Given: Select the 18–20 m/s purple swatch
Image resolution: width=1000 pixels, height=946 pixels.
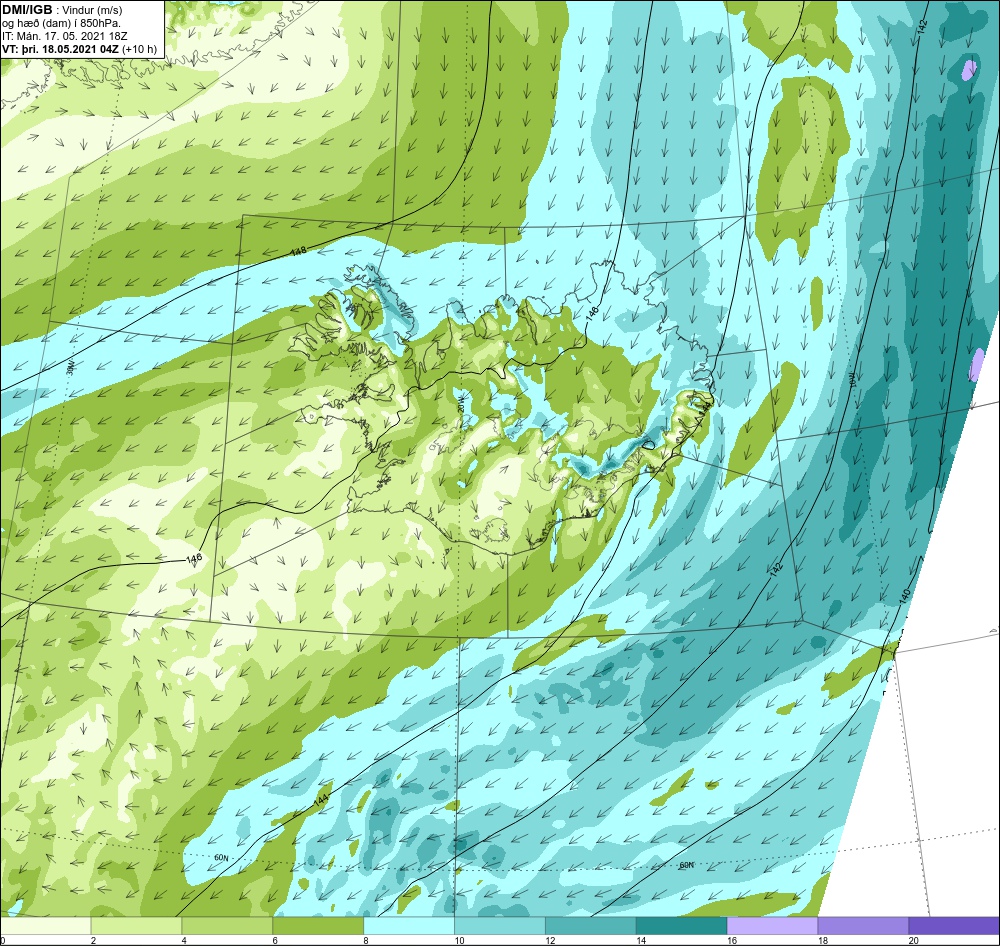Looking at the screenshot, I should click(x=864, y=925).
